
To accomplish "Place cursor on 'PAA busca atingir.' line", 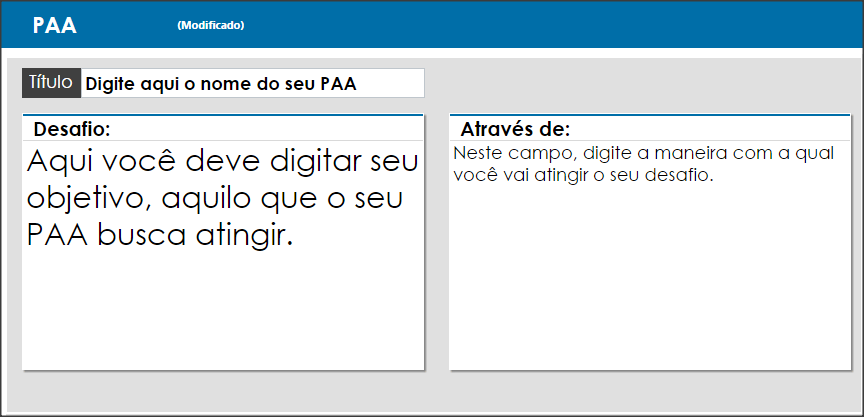I will [159, 235].
